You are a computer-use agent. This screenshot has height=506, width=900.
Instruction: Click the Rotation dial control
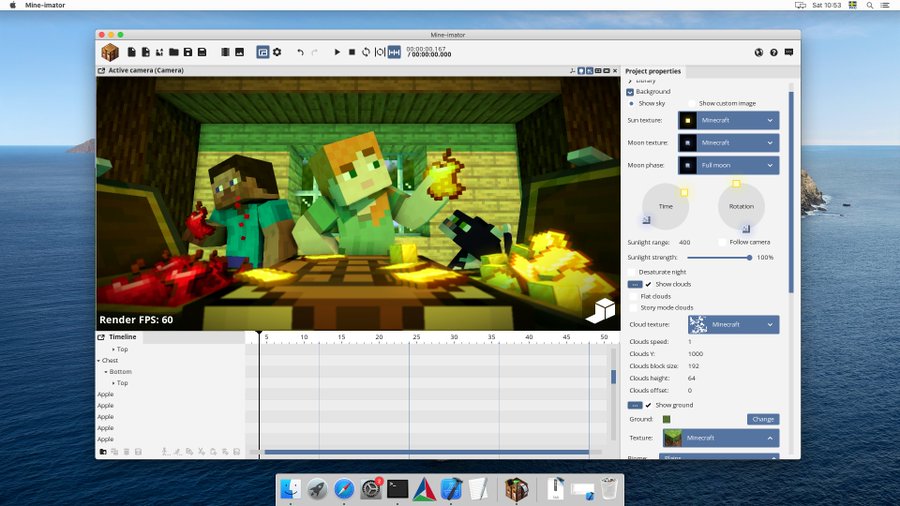coord(741,206)
